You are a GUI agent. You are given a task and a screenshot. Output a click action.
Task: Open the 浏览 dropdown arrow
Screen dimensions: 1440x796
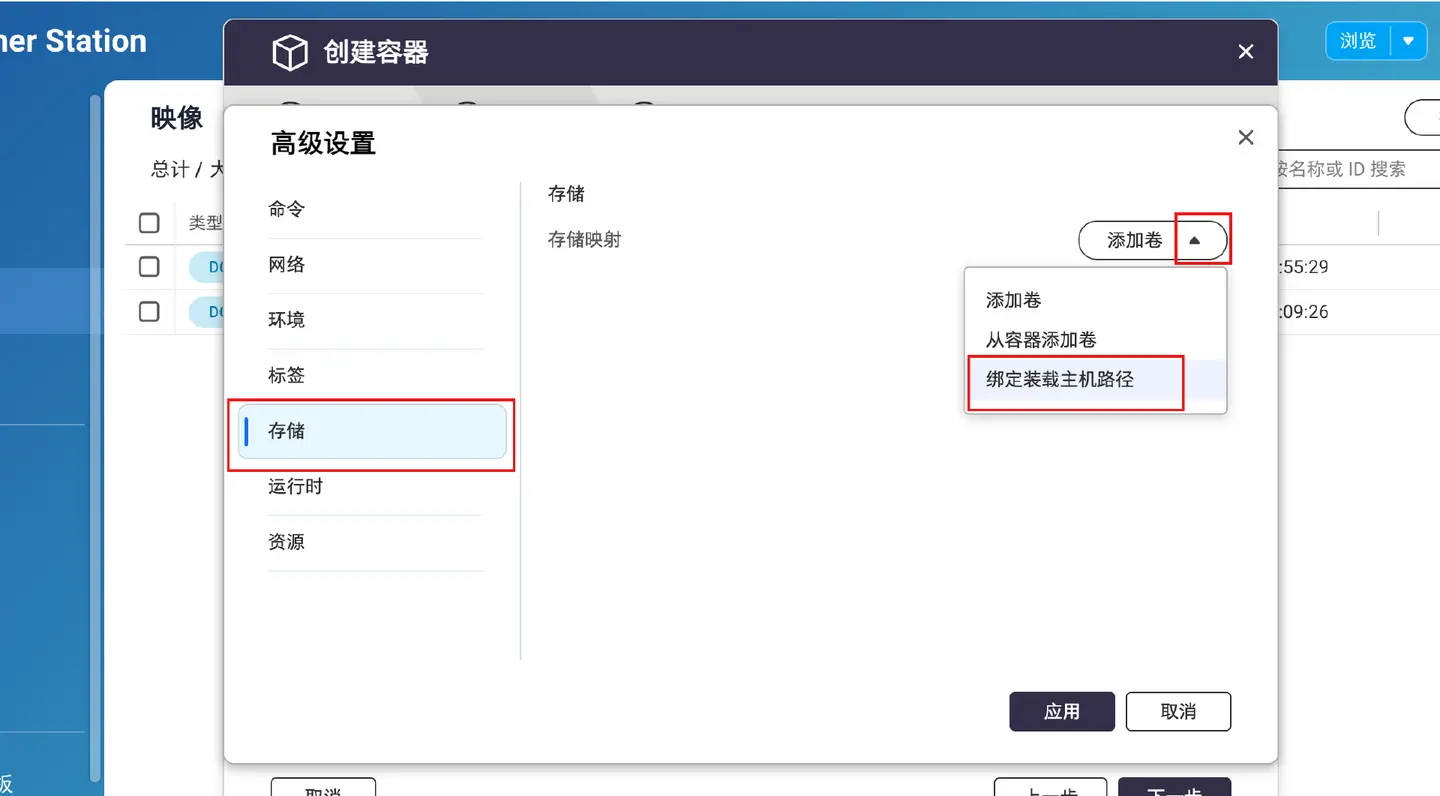(x=1409, y=41)
